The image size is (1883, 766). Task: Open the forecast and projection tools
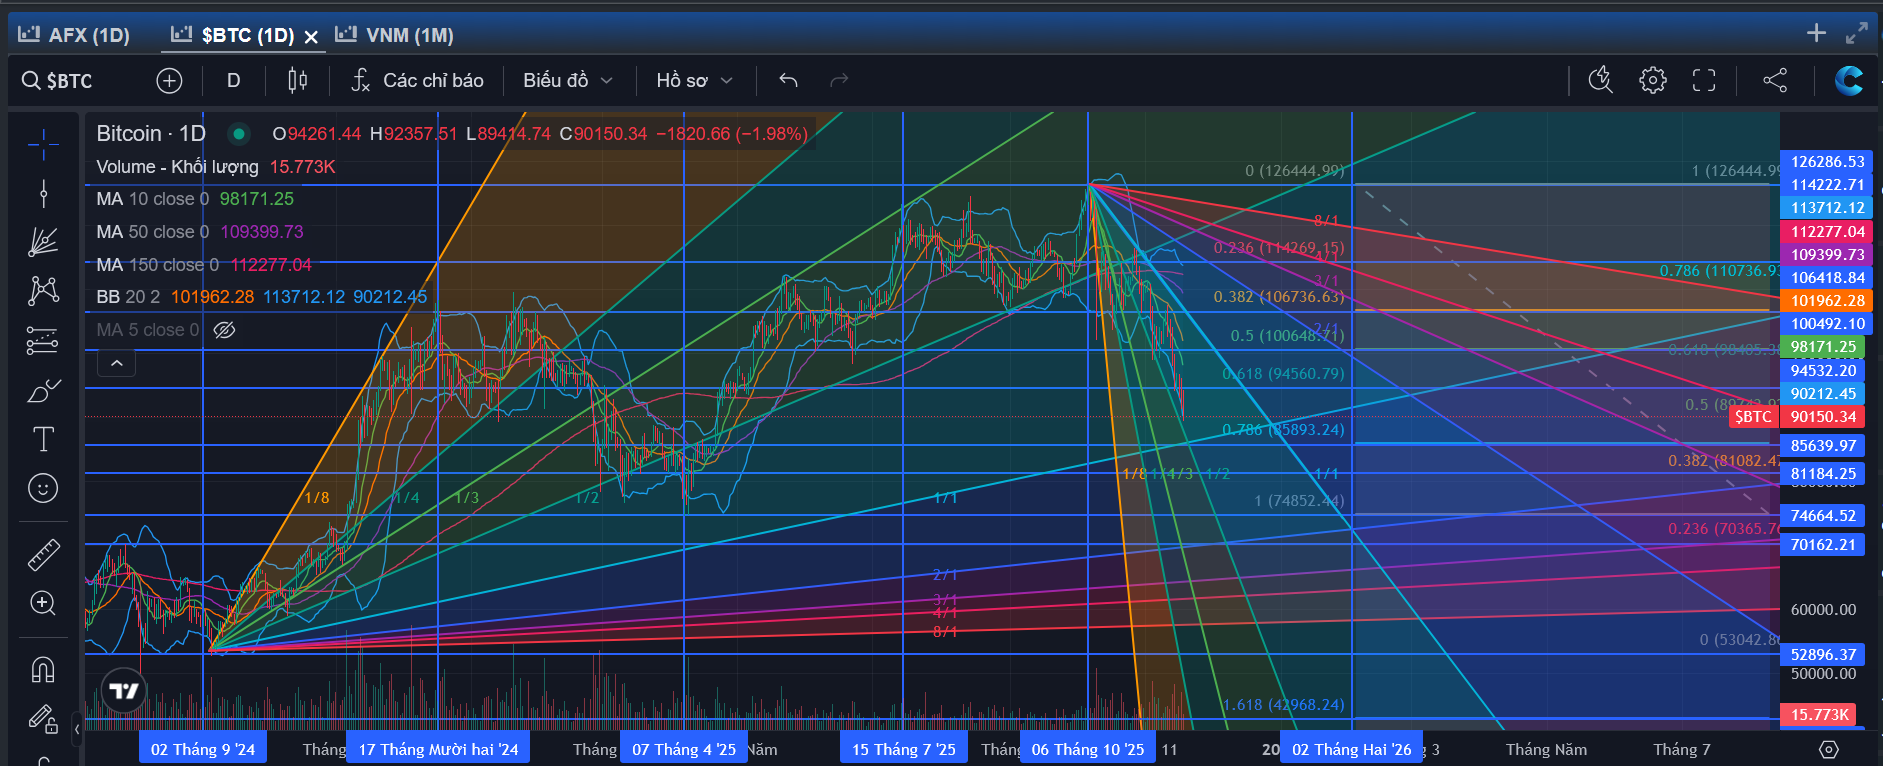click(x=43, y=341)
